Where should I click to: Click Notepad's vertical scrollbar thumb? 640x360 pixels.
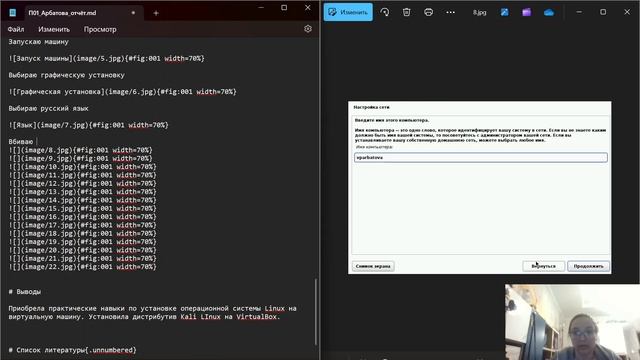point(316,312)
